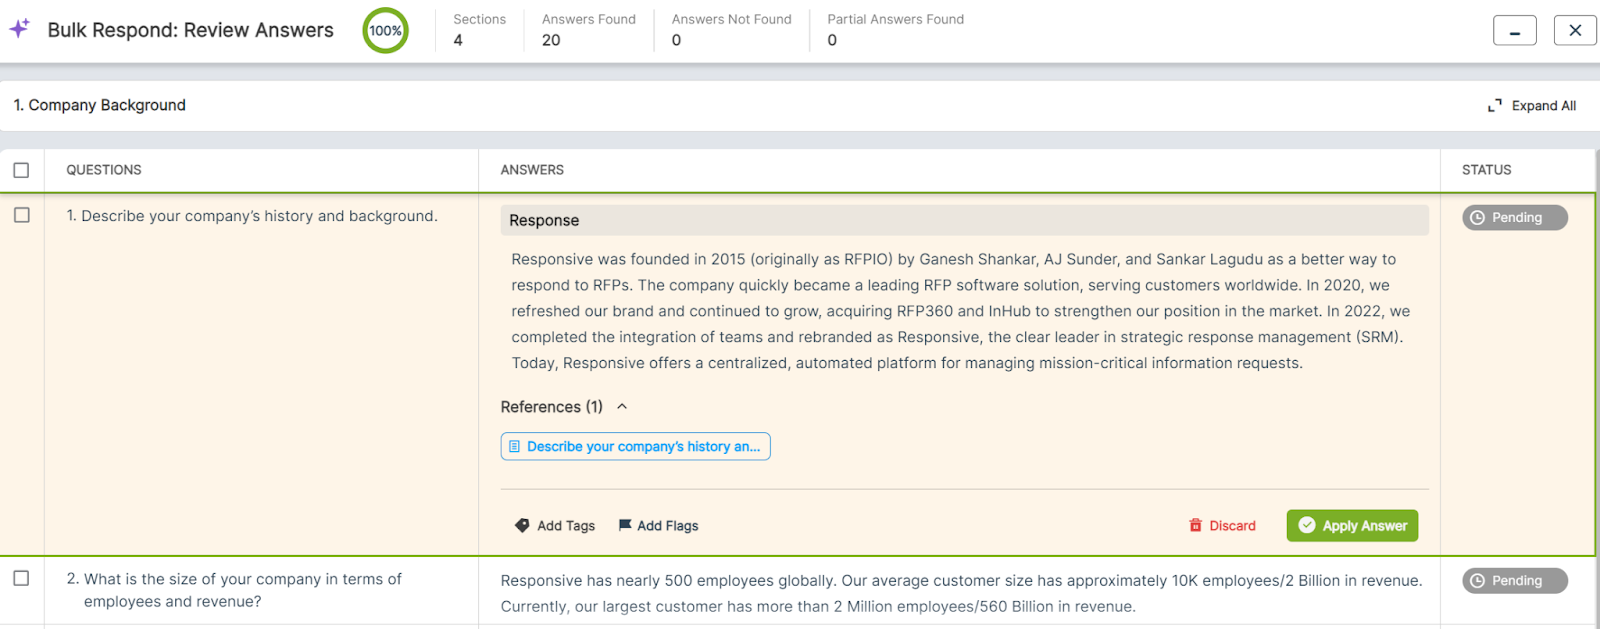Select the Answers Found summary tab
1600x629 pixels.
(x=589, y=30)
